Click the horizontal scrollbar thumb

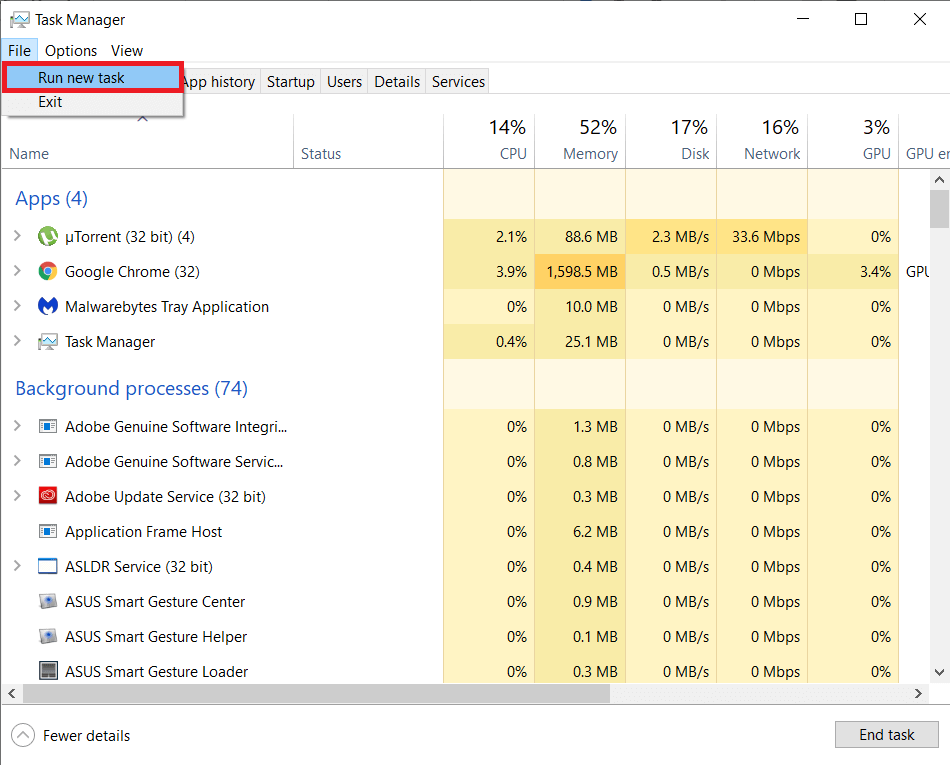(316, 694)
